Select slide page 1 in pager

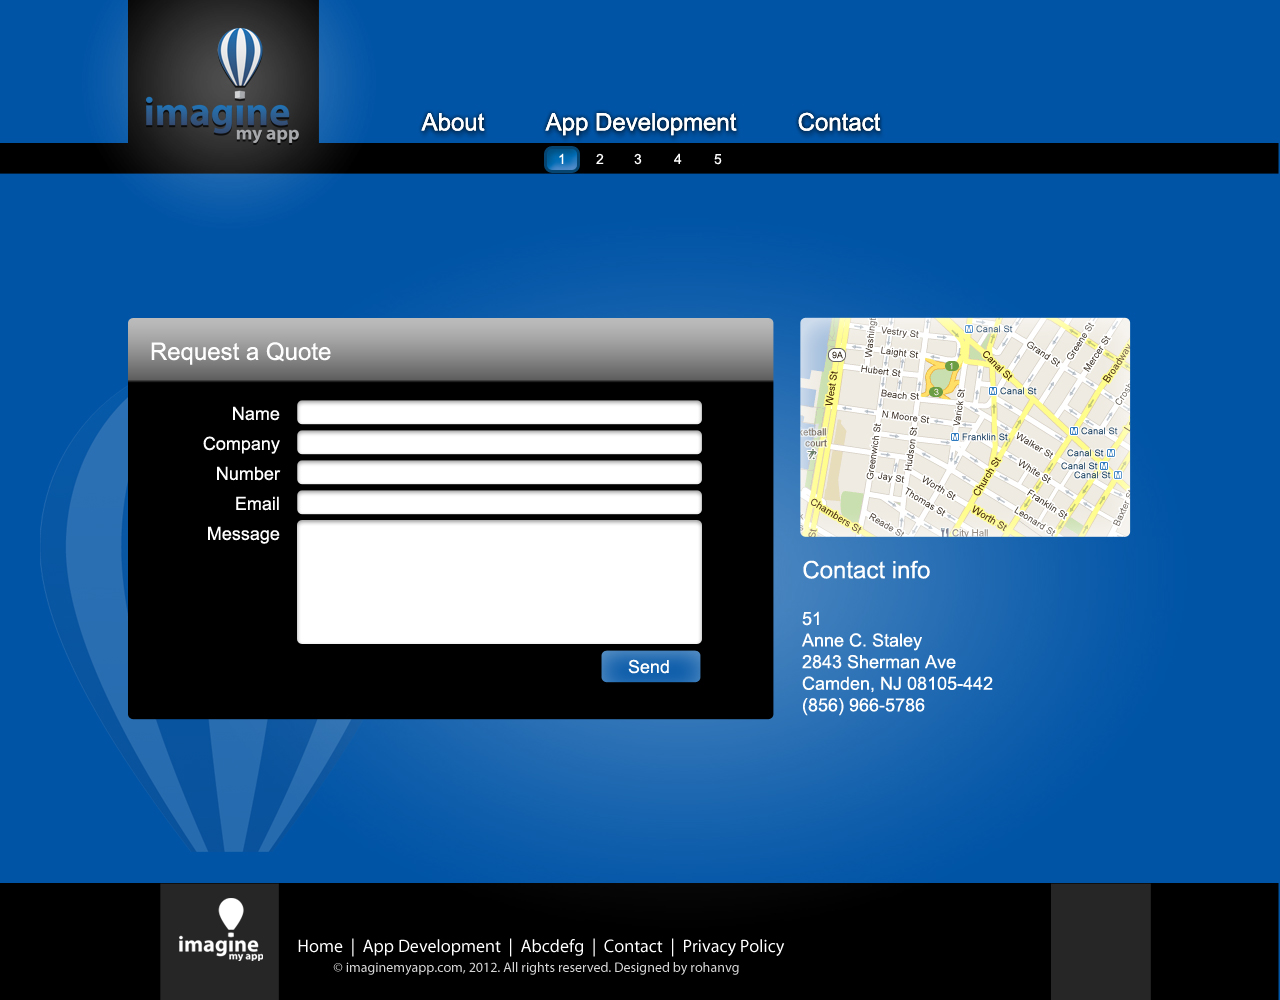[x=561, y=159]
